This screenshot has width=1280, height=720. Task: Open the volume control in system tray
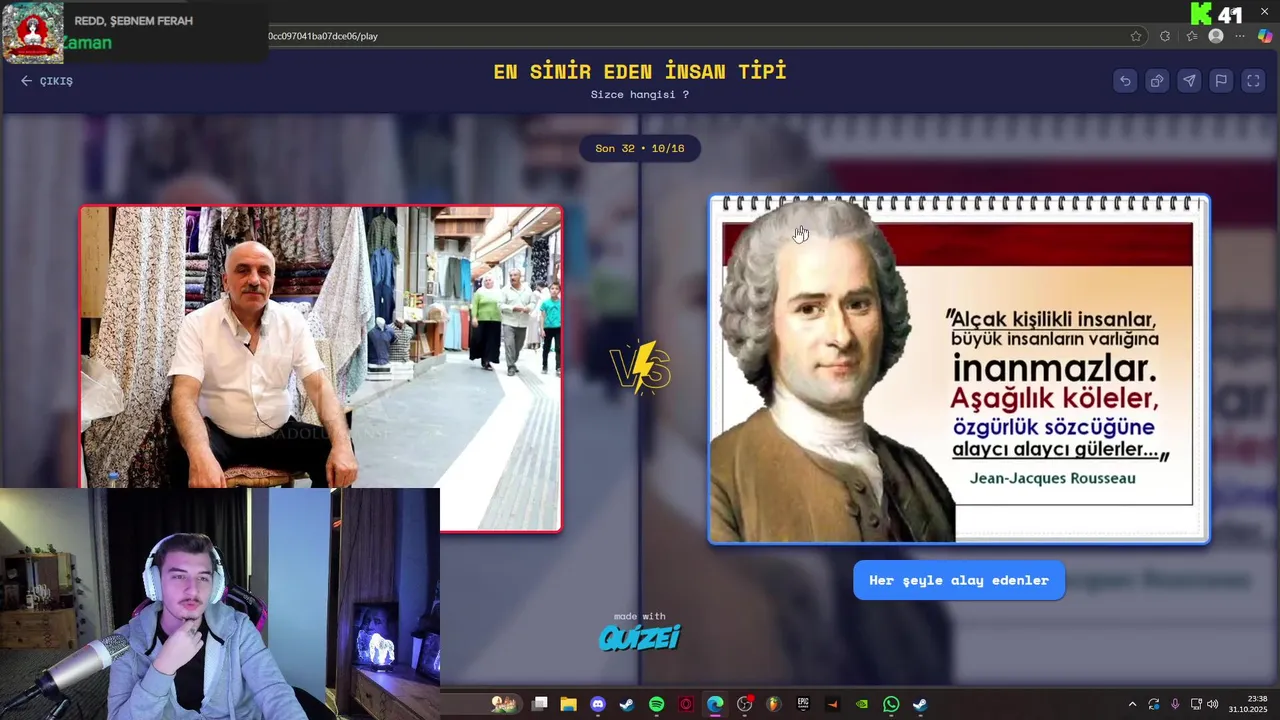coord(1212,704)
